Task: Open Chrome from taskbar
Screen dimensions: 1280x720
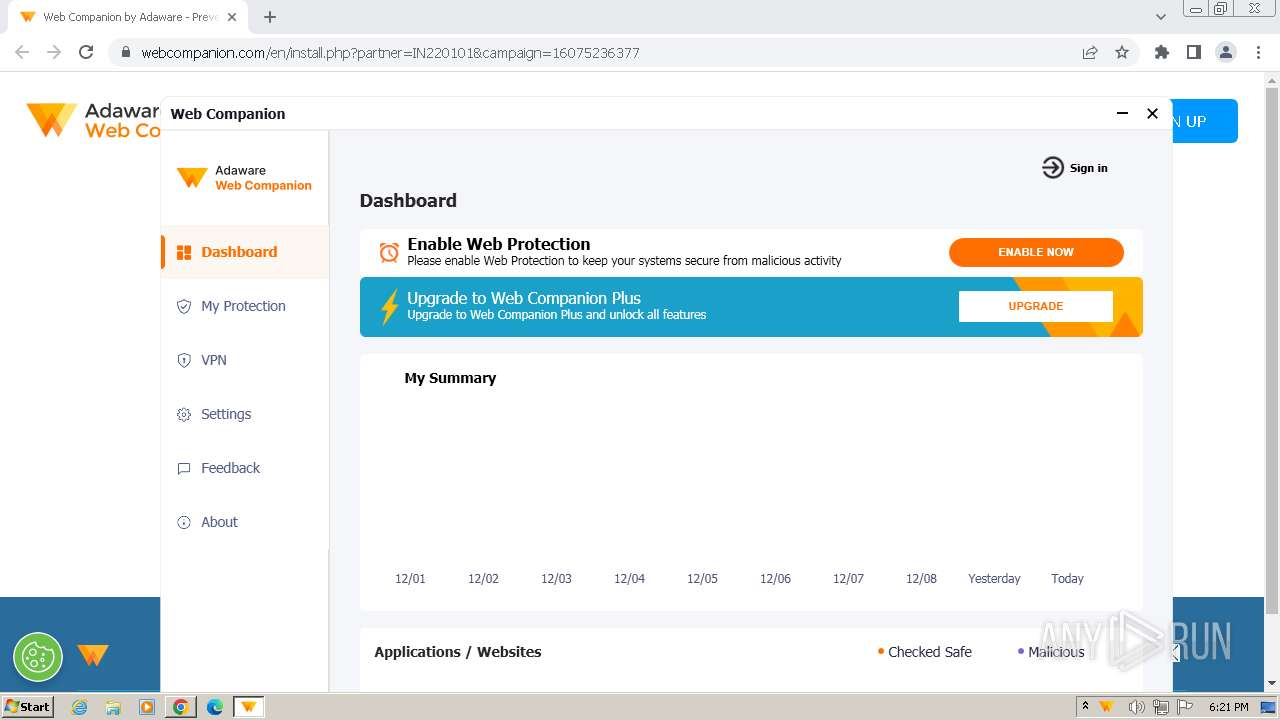Action: [x=181, y=707]
